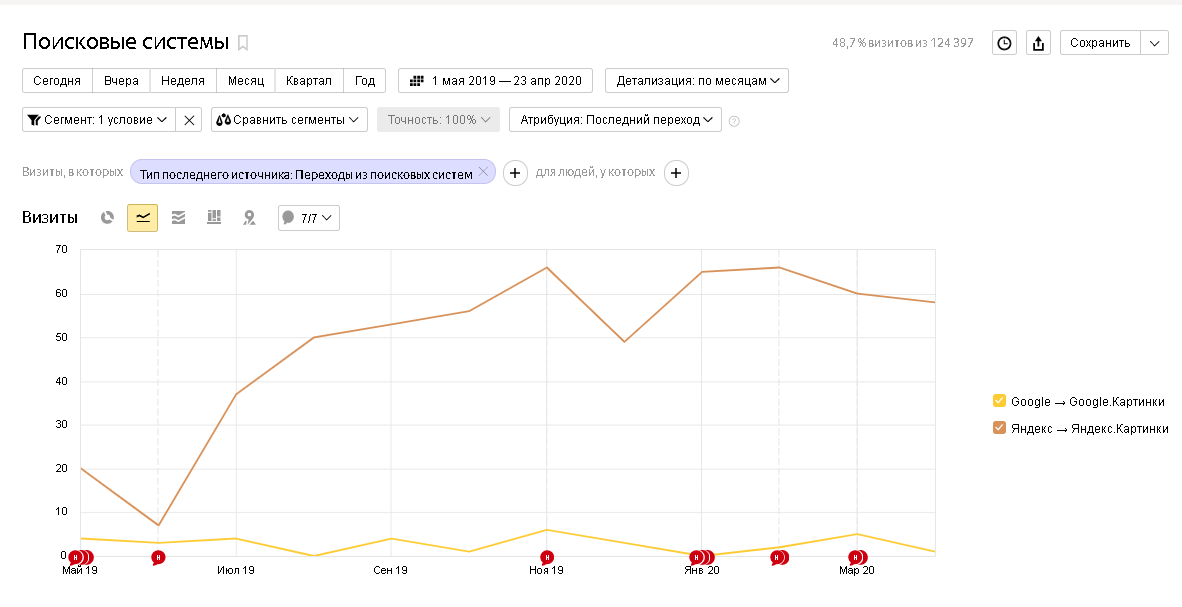This screenshot has height=607, width=1182.
Task: Select the Неделя period tab
Action: (x=183, y=81)
